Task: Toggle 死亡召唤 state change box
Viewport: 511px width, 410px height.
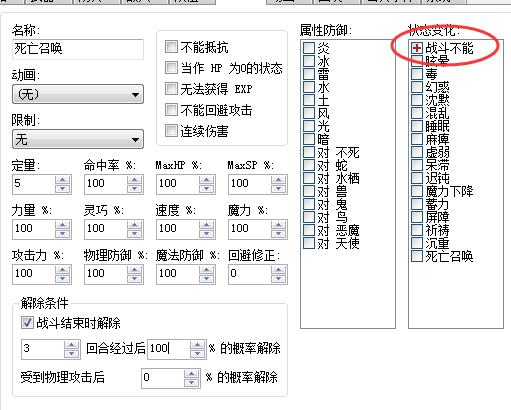Action: pos(417,256)
